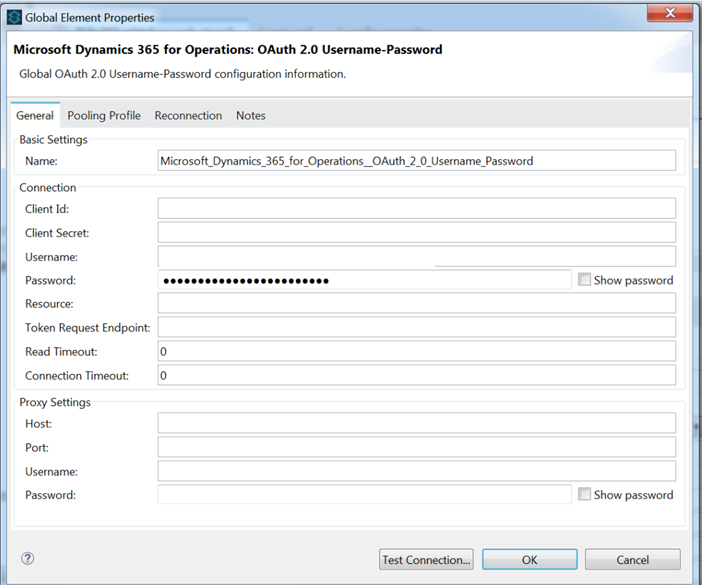Click the Read Timeout field
Image resolution: width=702 pixels, height=585 pixels.
[416, 352]
